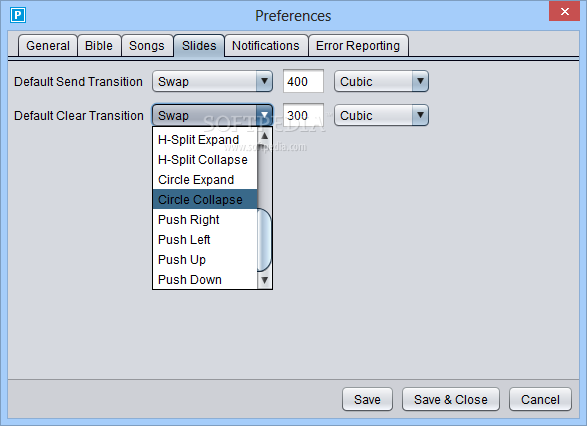Open the Default Send Transition dropdown

click(212, 81)
